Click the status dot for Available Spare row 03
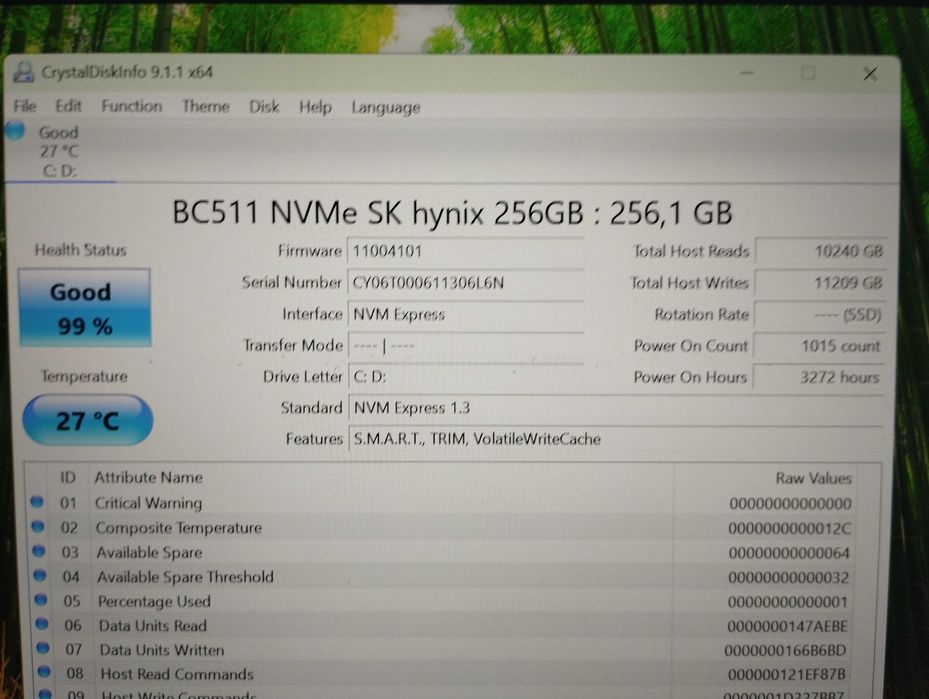The width and height of the screenshot is (929, 699). (x=39, y=551)
